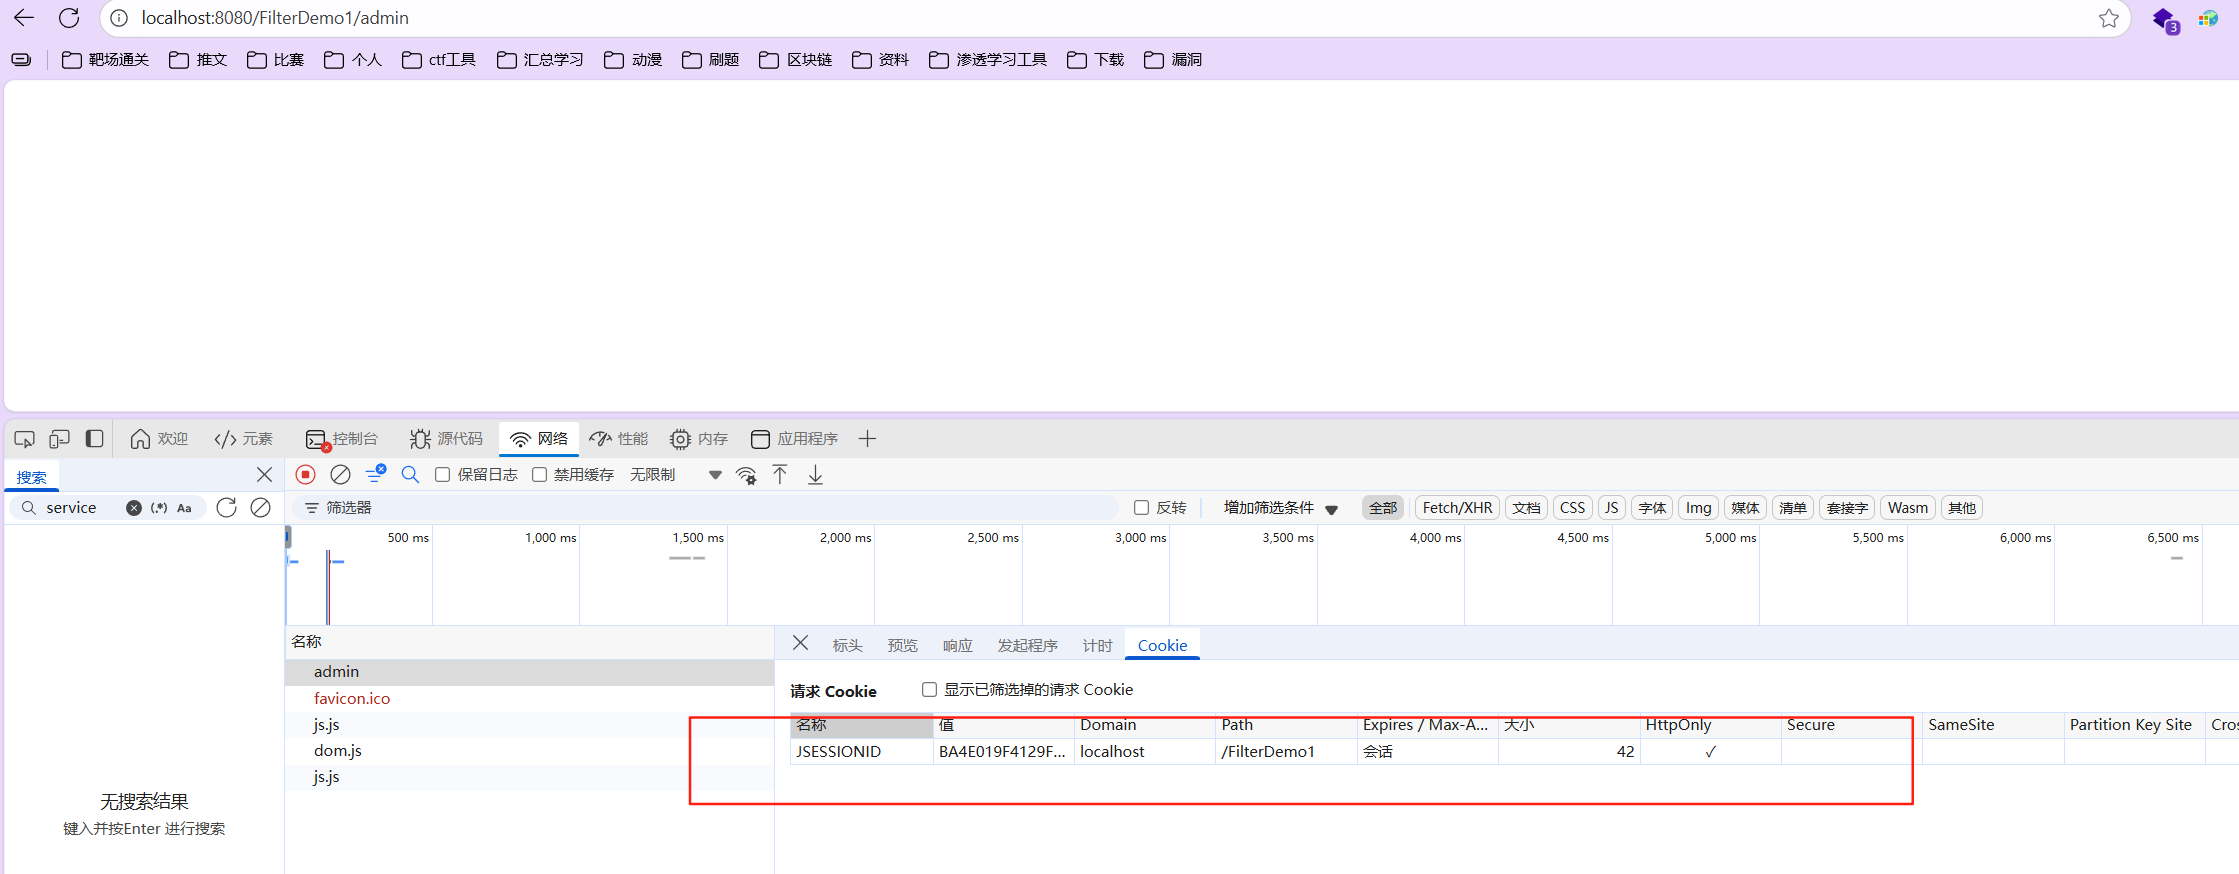The width and height of the screenshot is (2239, 874).
Task: Click the address bar URL
Action: 275,18
